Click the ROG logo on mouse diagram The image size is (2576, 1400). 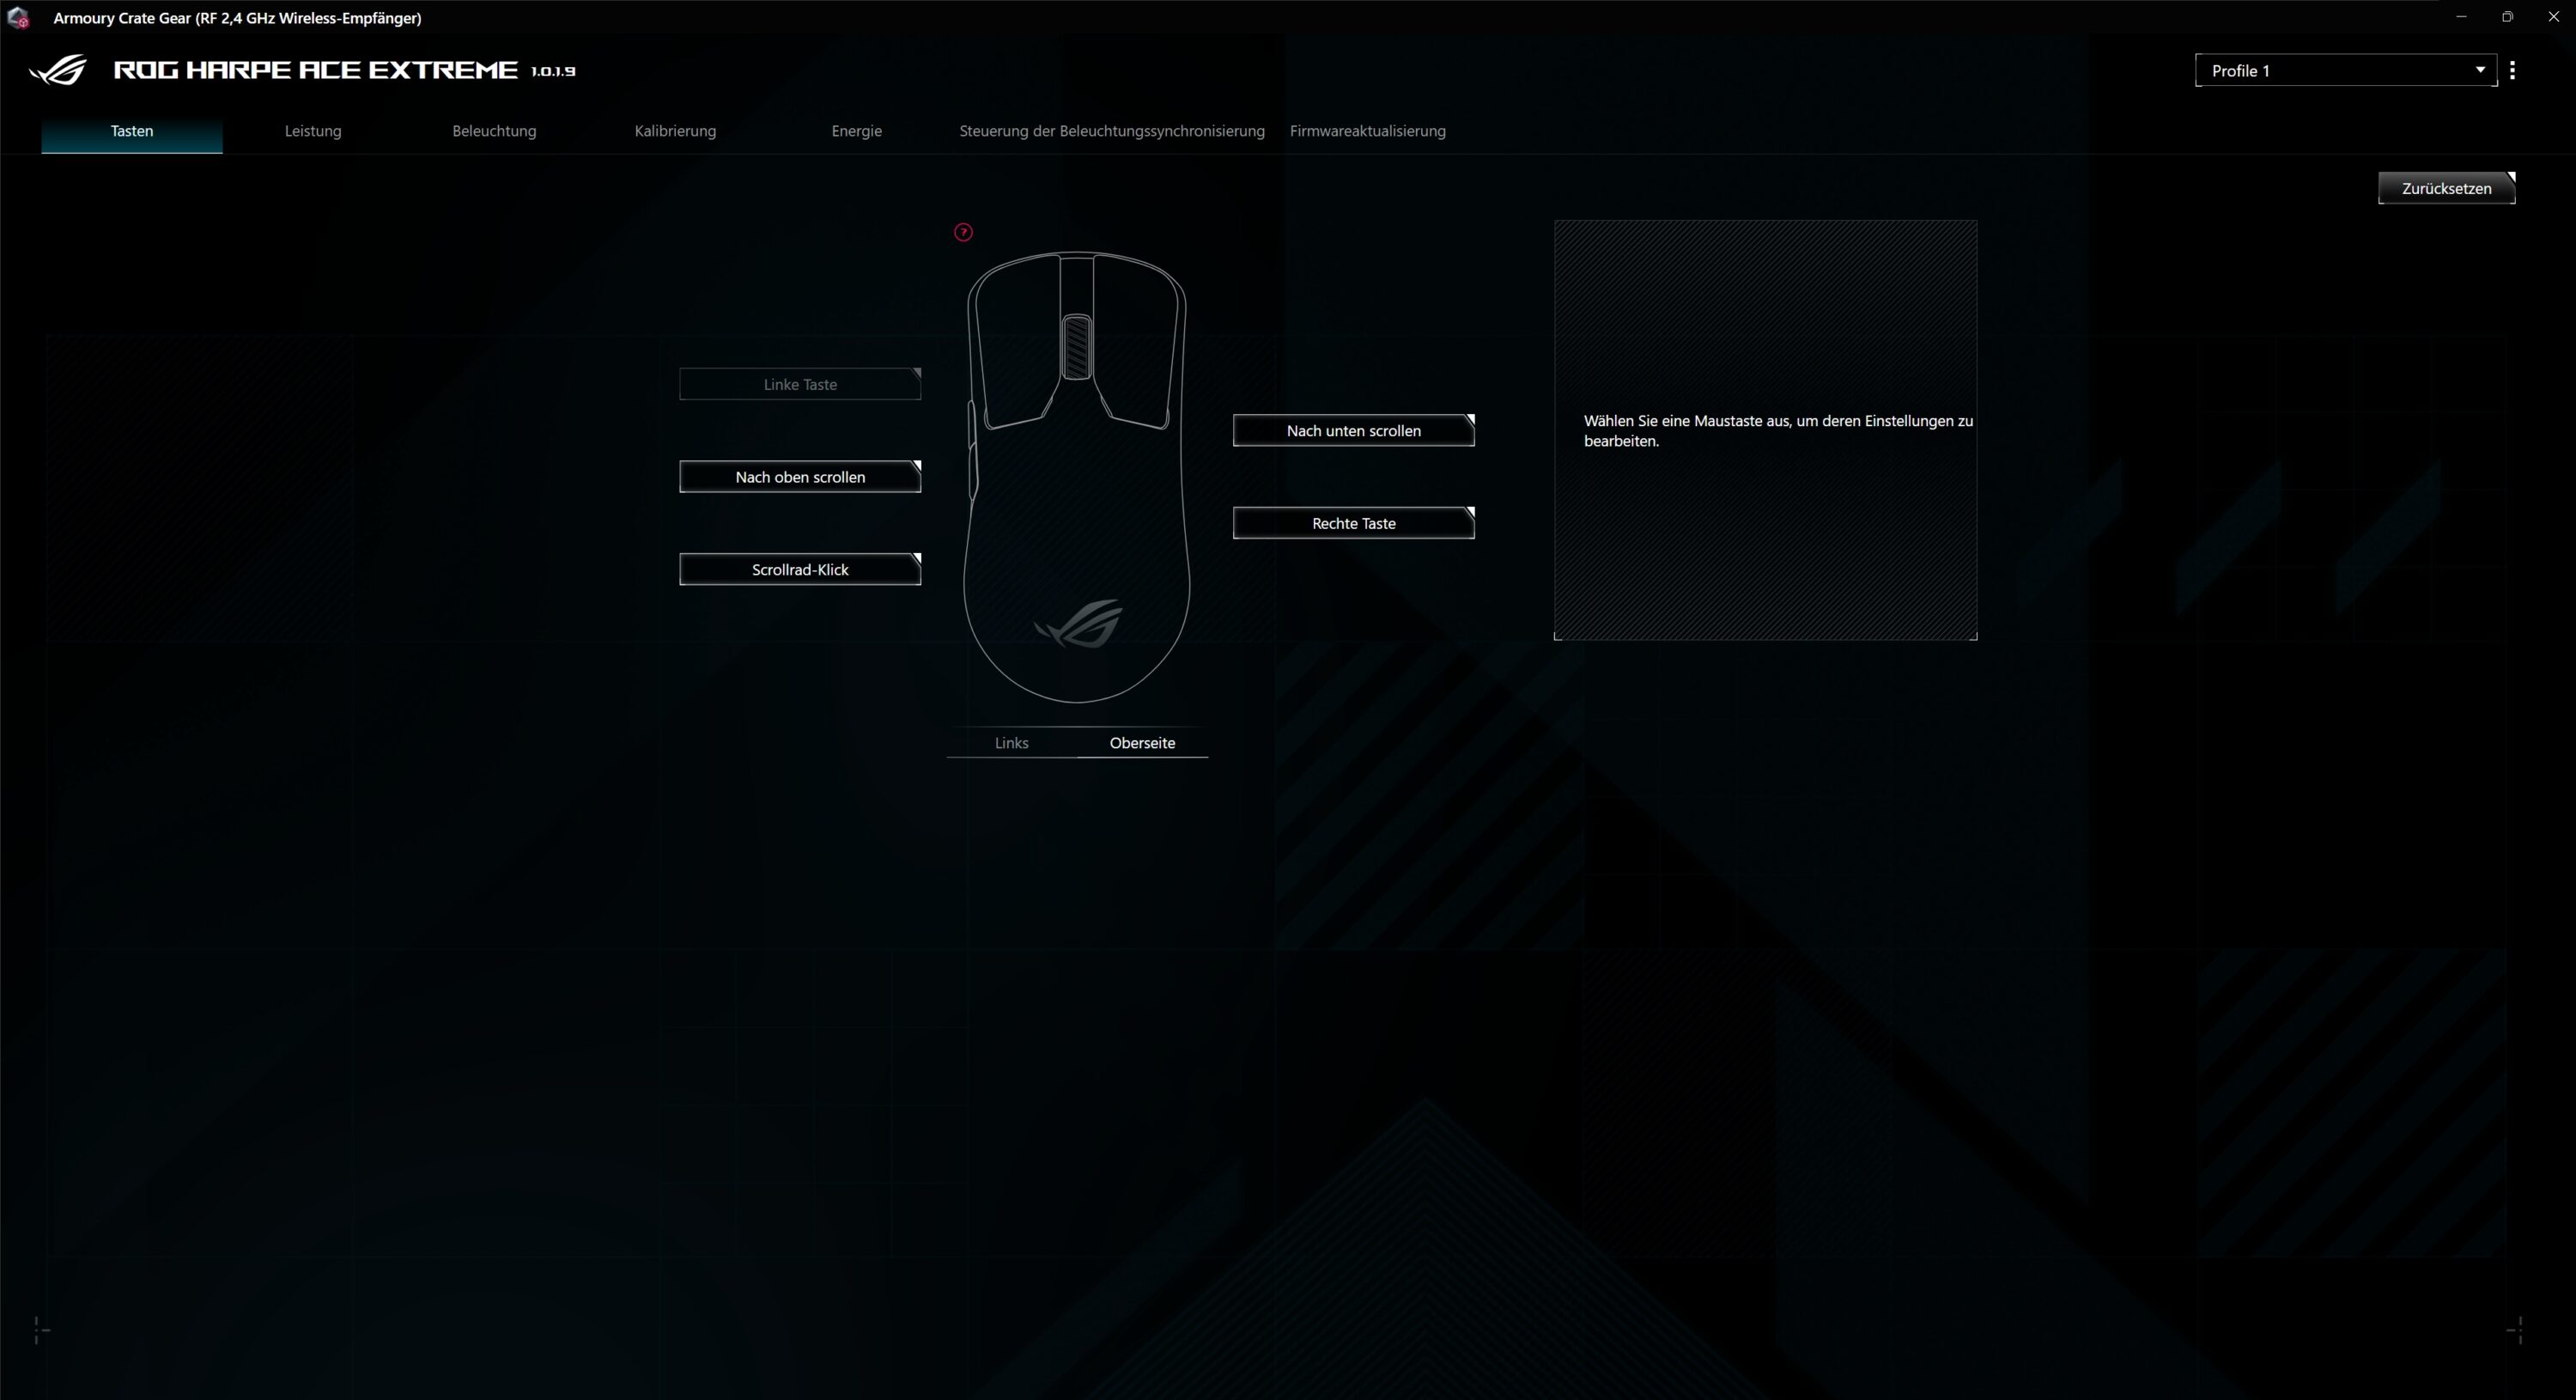tap(1078, 623)
